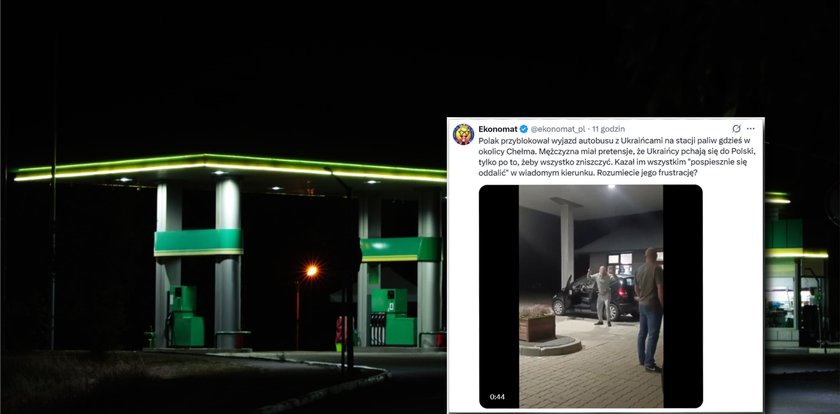The width and height of the screenshot is (840, 414).
Task: Click the black car in the video
Action: [x=595, y=298]
